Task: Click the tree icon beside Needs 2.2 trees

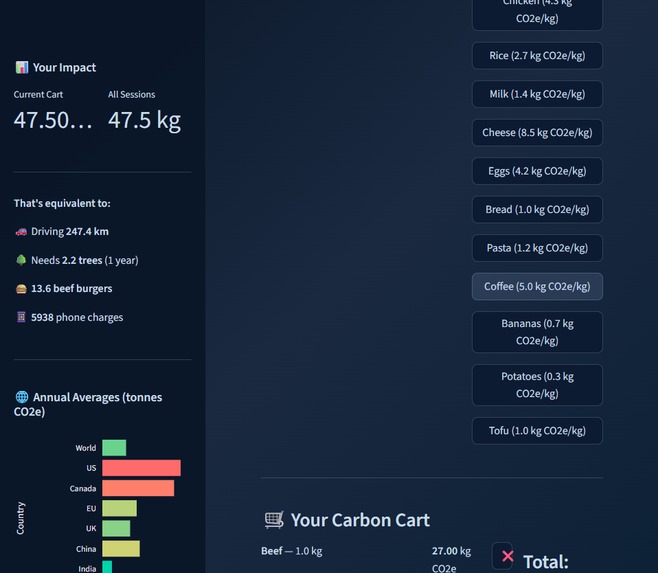Action: 21,260
